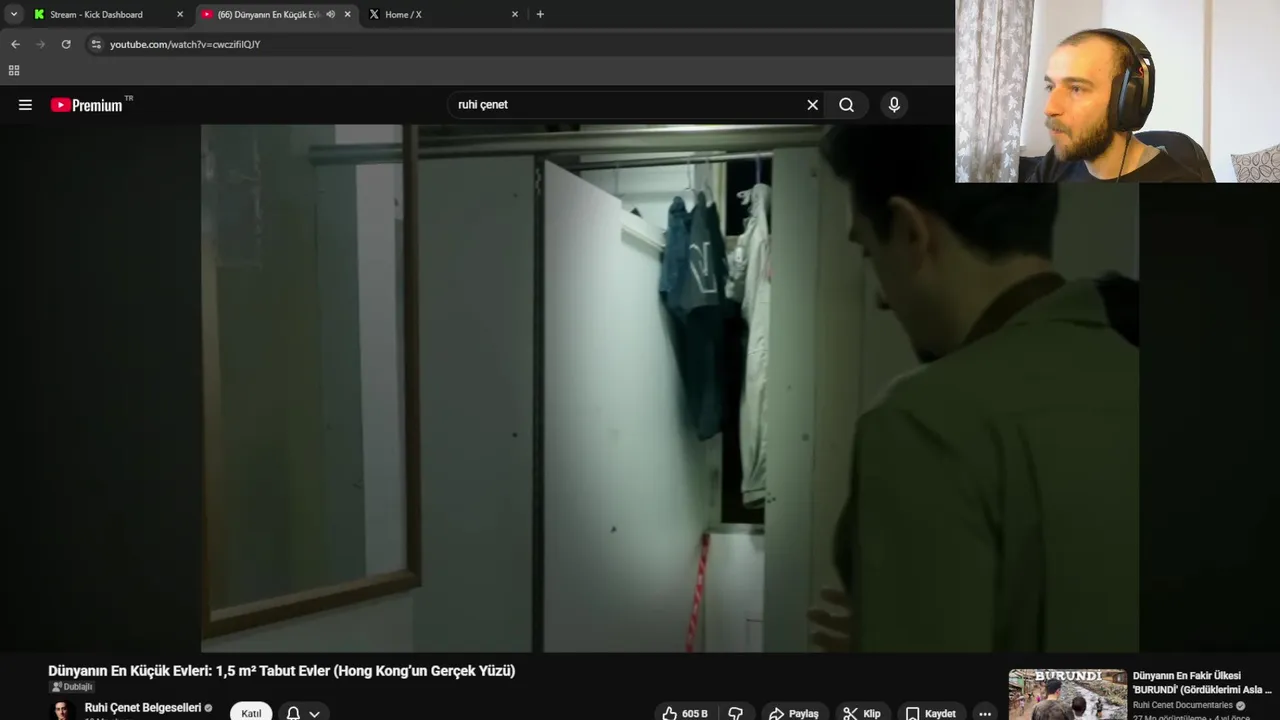Viewport: 1280px width, 720px height.
Task: Start voice search with the microphone icon
Action: click(x=894, y=105)
